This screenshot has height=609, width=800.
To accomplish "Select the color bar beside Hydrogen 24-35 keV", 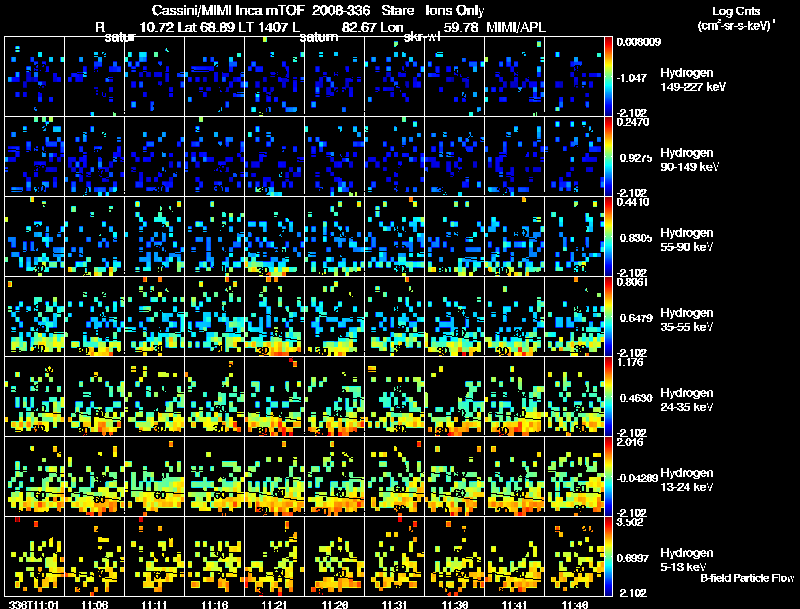I will click(608, 396).
